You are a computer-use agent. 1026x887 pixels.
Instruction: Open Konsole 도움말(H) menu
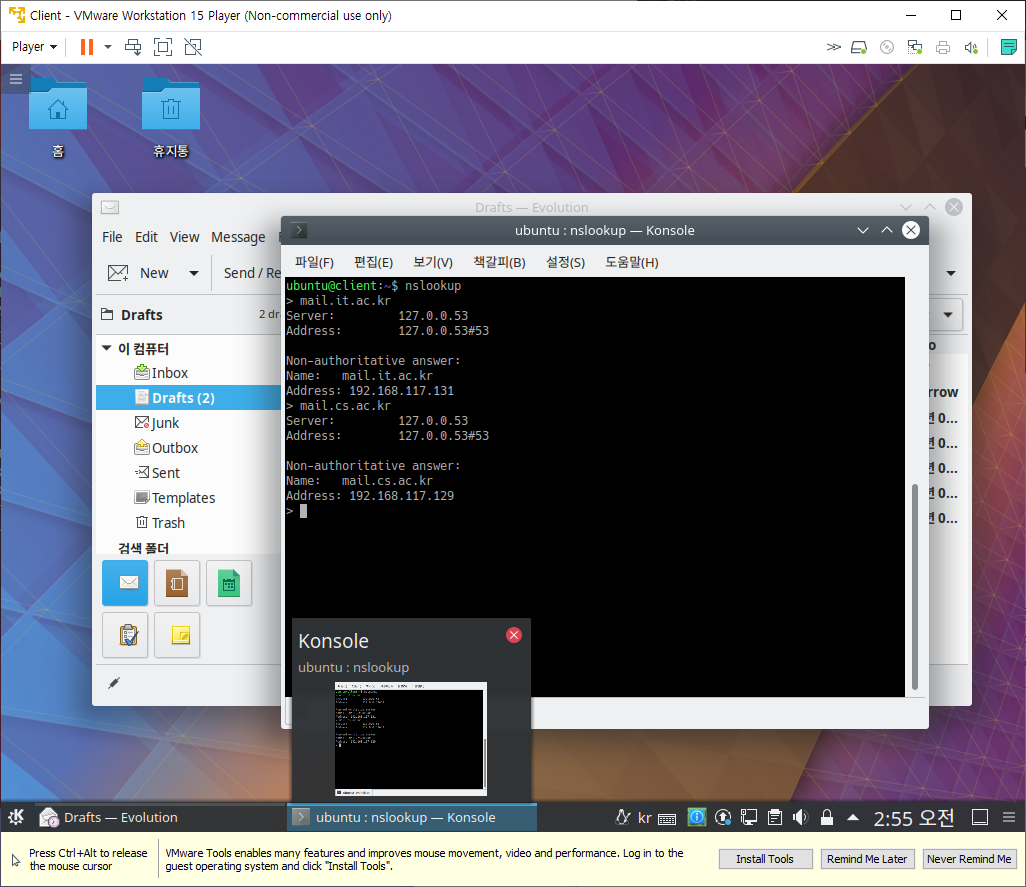coord(631,262)
